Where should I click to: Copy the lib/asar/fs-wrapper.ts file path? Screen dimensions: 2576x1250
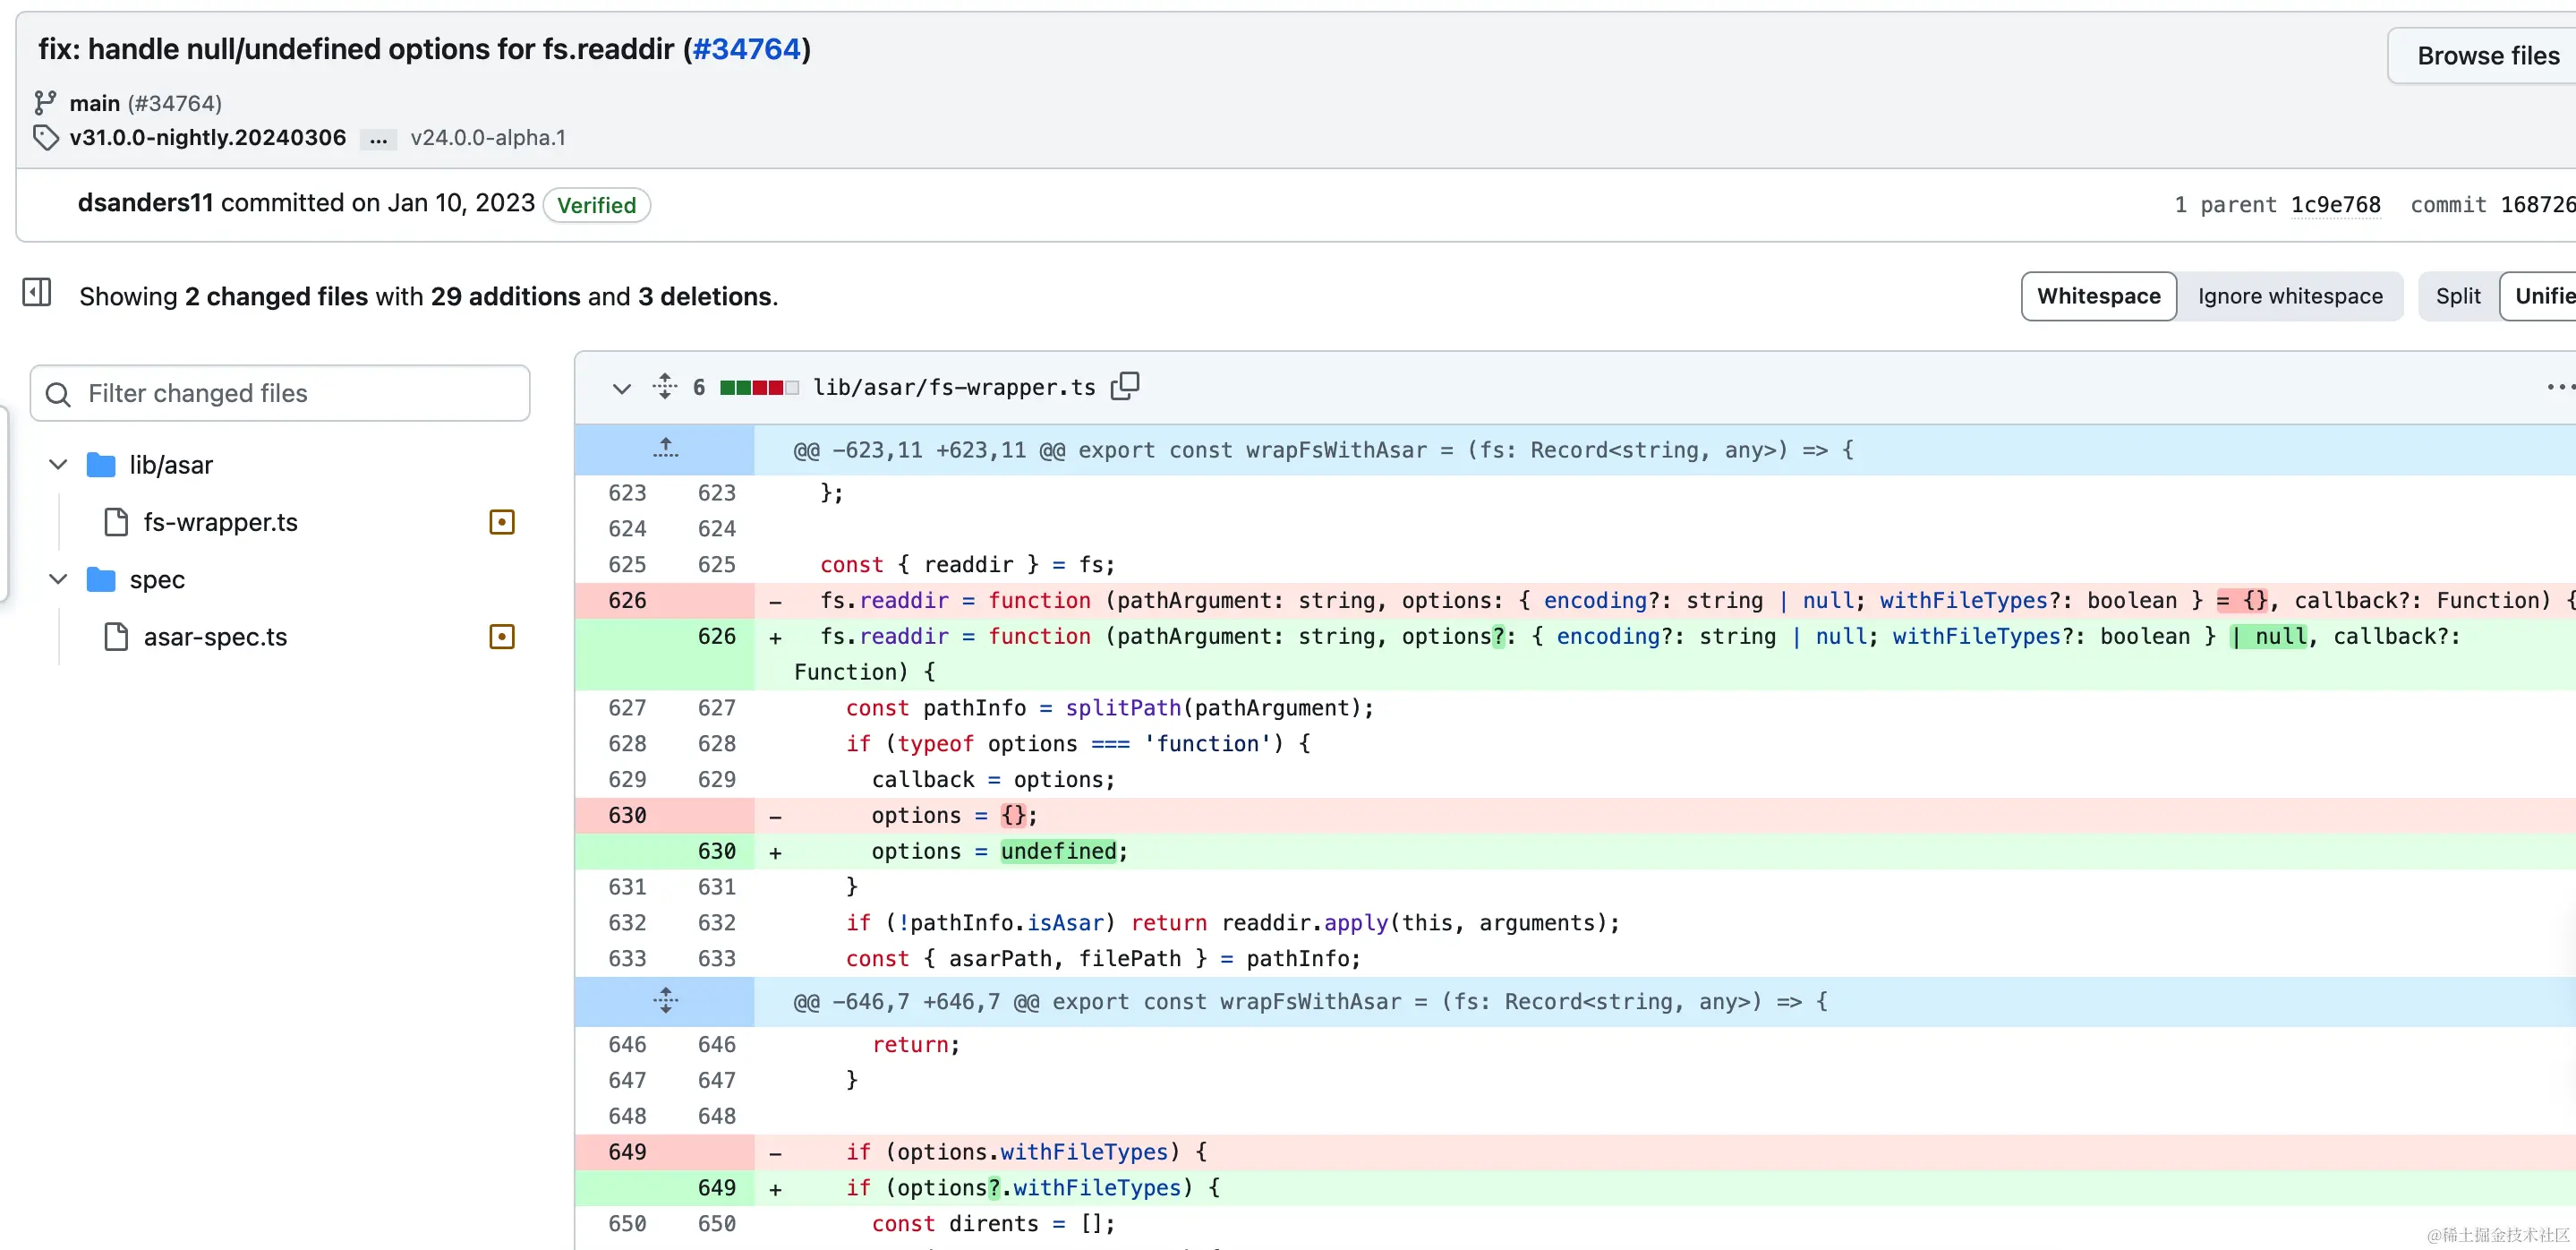point(1125,387)
